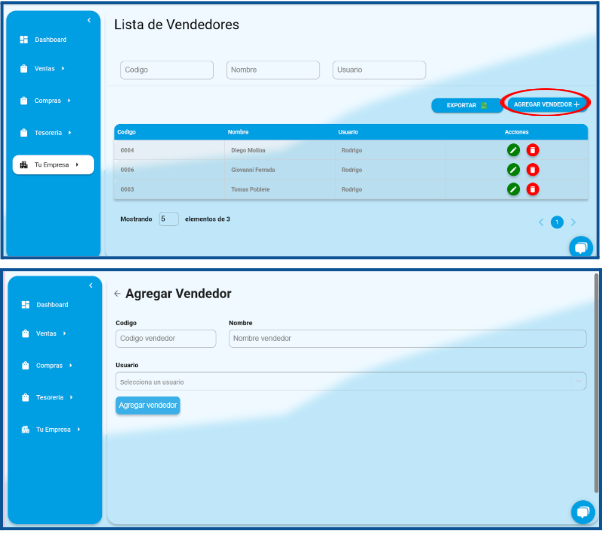Delete the Tomas Poblete row using the red icon
The width and height of the screenshot is (604, 534).
[533, 189]
